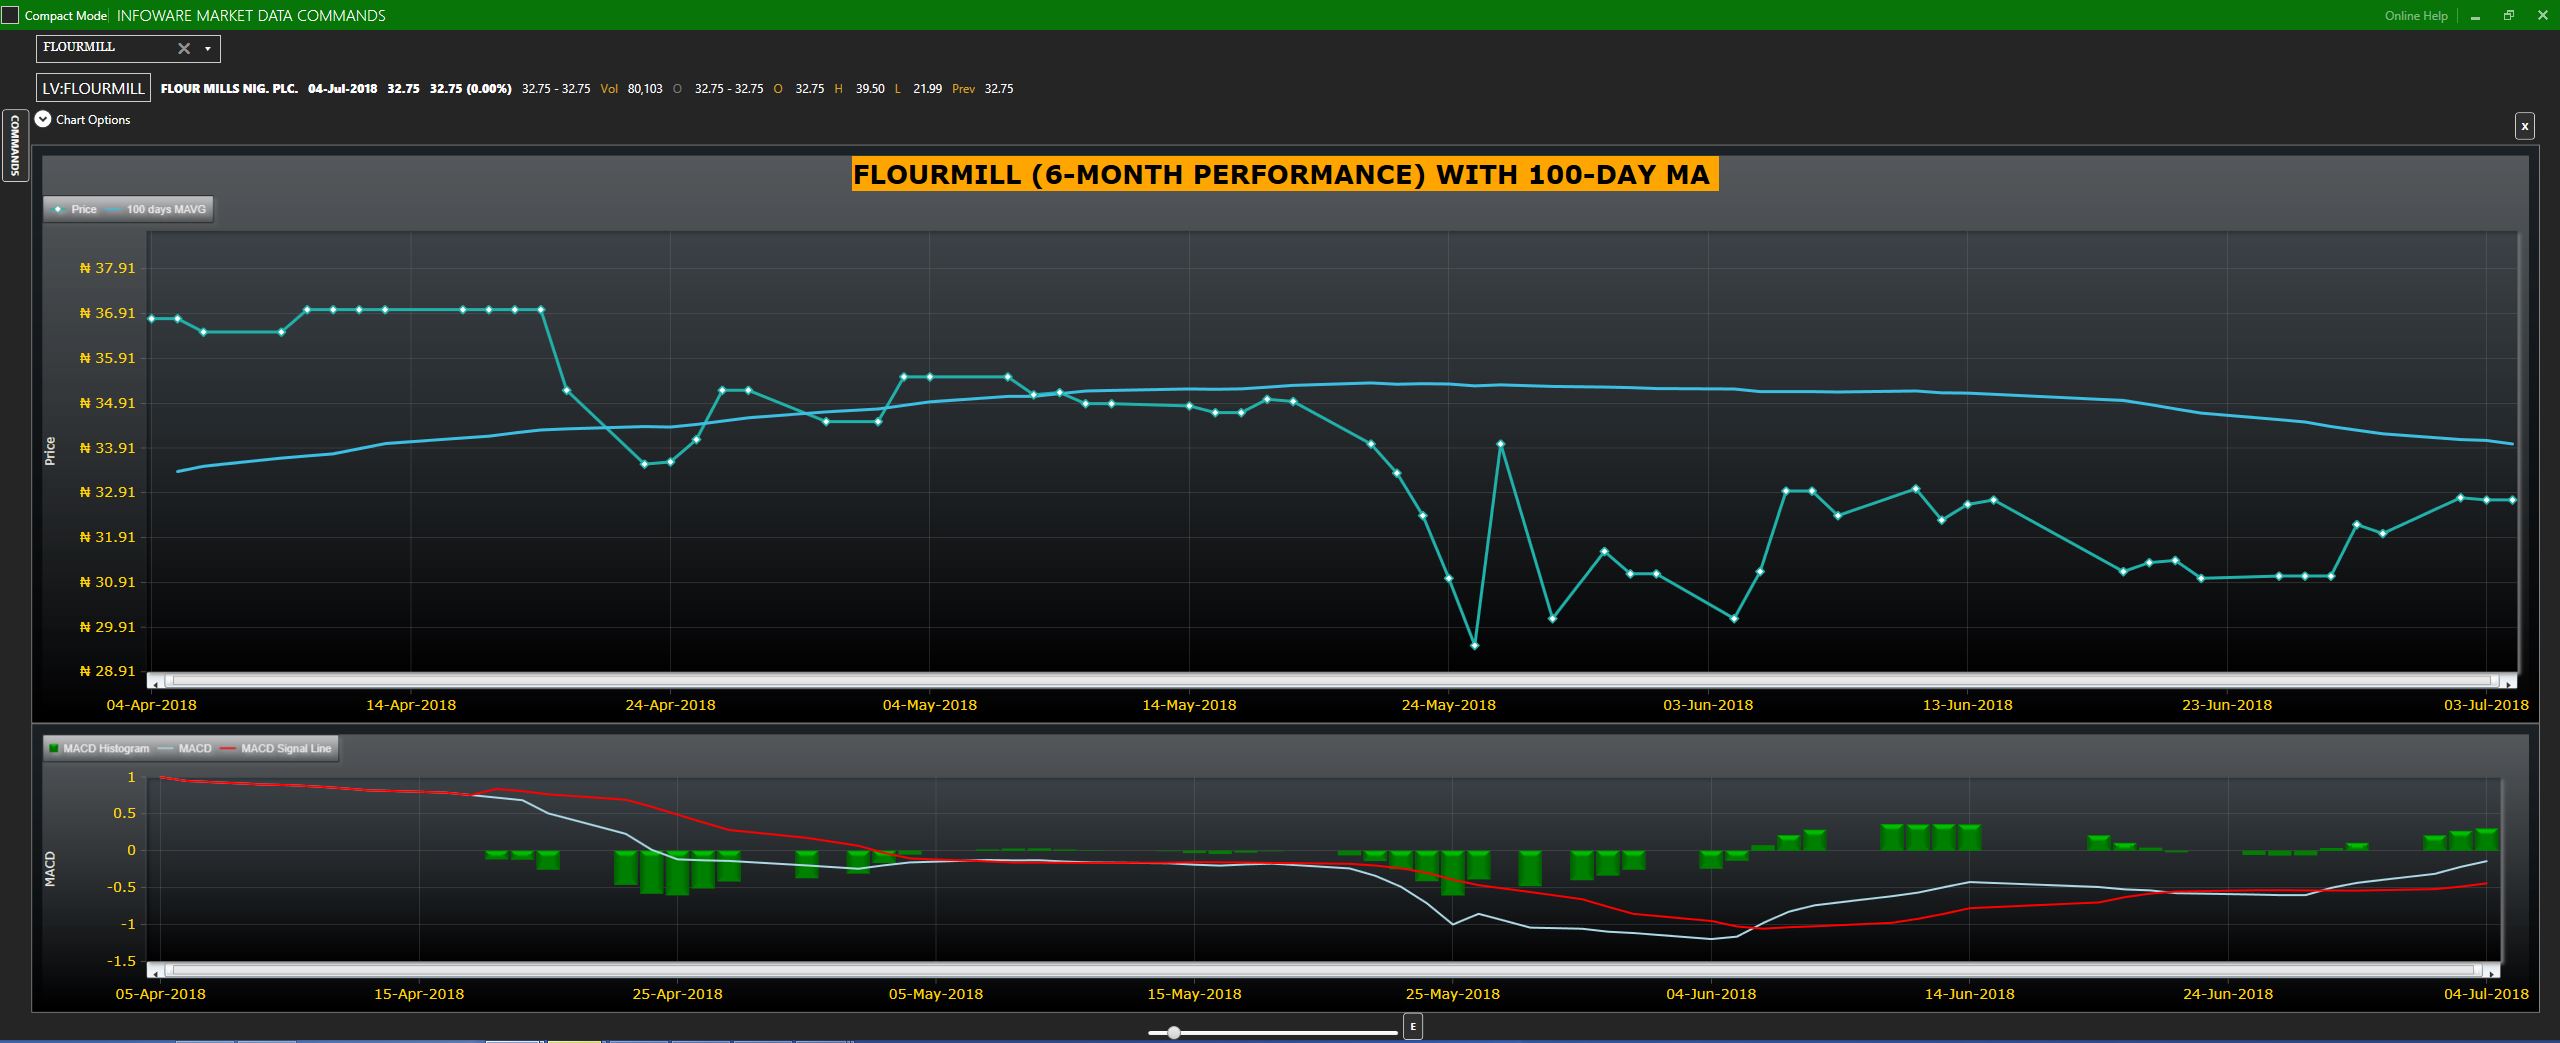Click left arrow of price chart scrollbar
Viewport: 2560px width, 1043px height.
pos(155,683)
